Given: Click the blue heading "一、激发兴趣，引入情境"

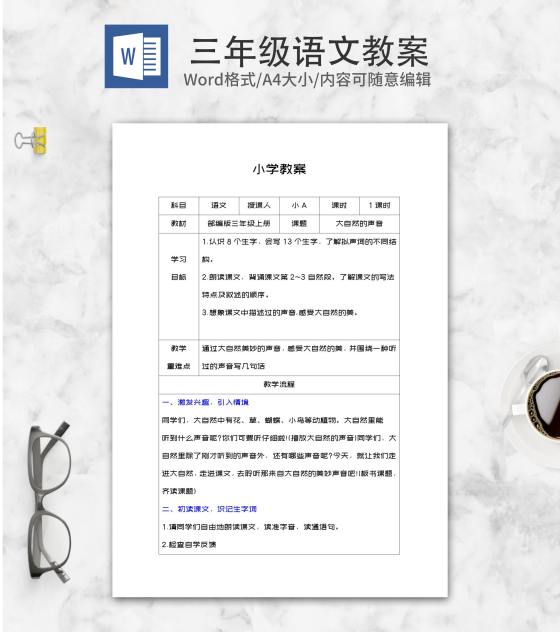Looking at the screenshot, I should [x=205, y=402].
